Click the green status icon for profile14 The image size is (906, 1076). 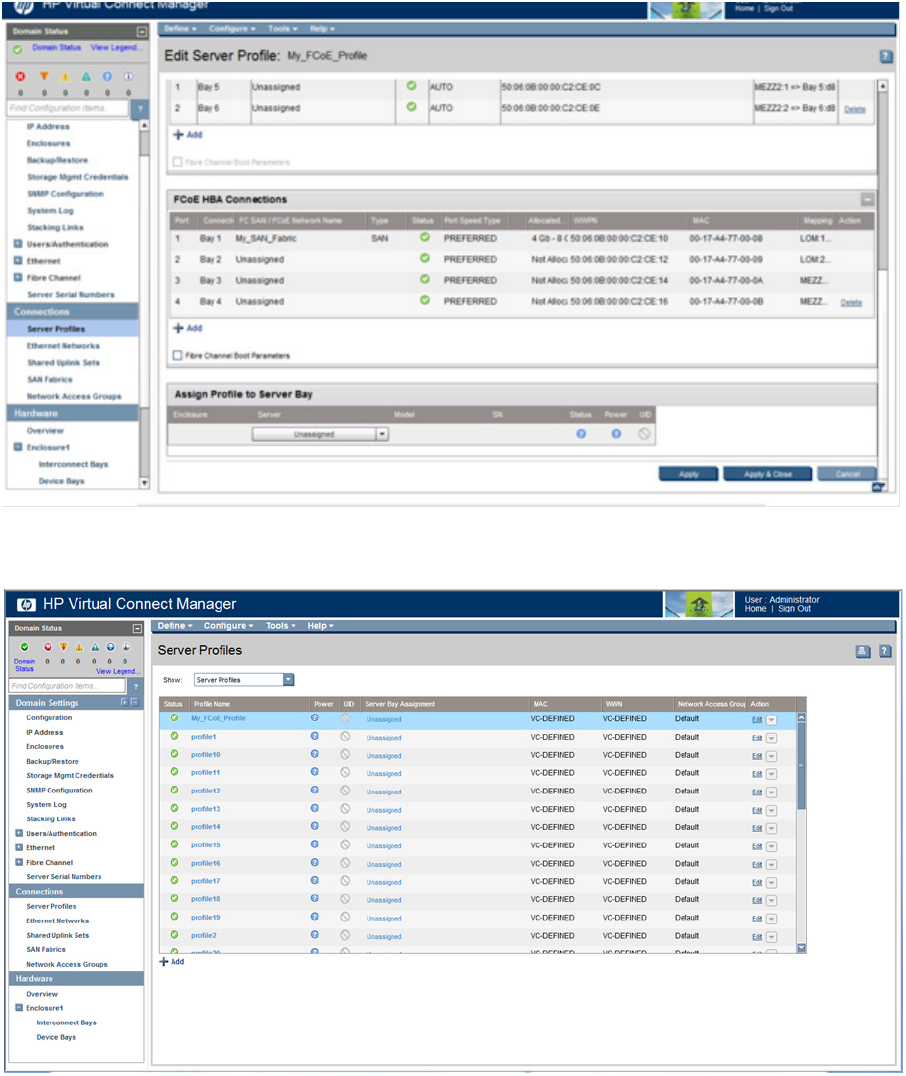click(x=174, y=827)
